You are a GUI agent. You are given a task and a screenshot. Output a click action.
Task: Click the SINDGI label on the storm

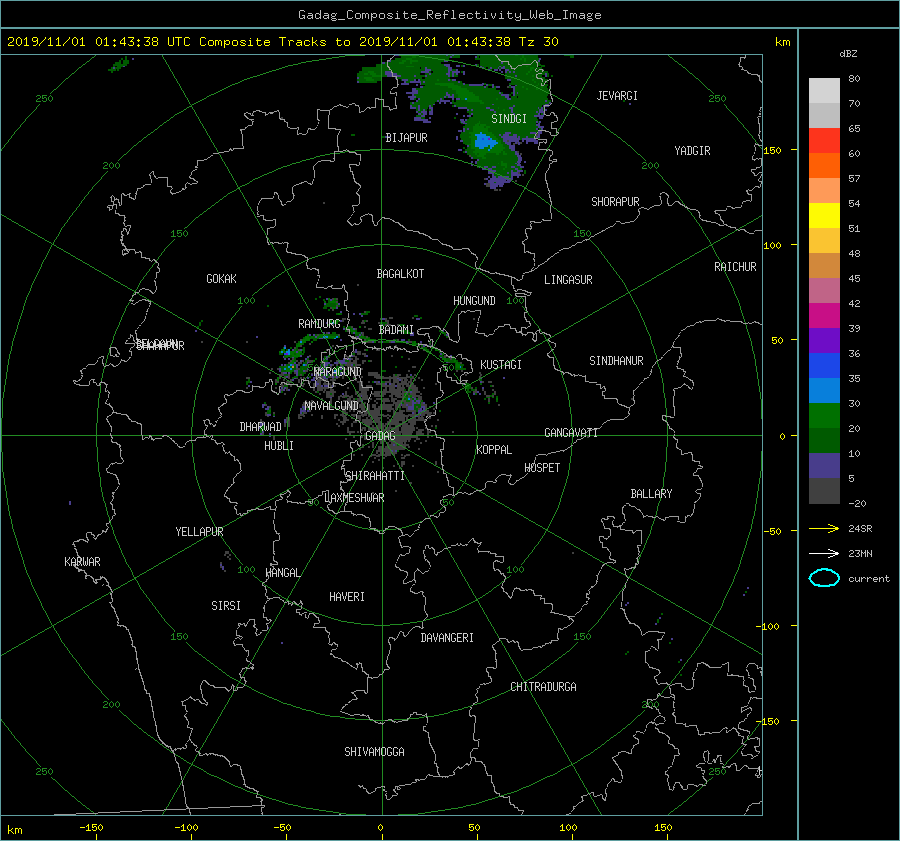point(509,119)
